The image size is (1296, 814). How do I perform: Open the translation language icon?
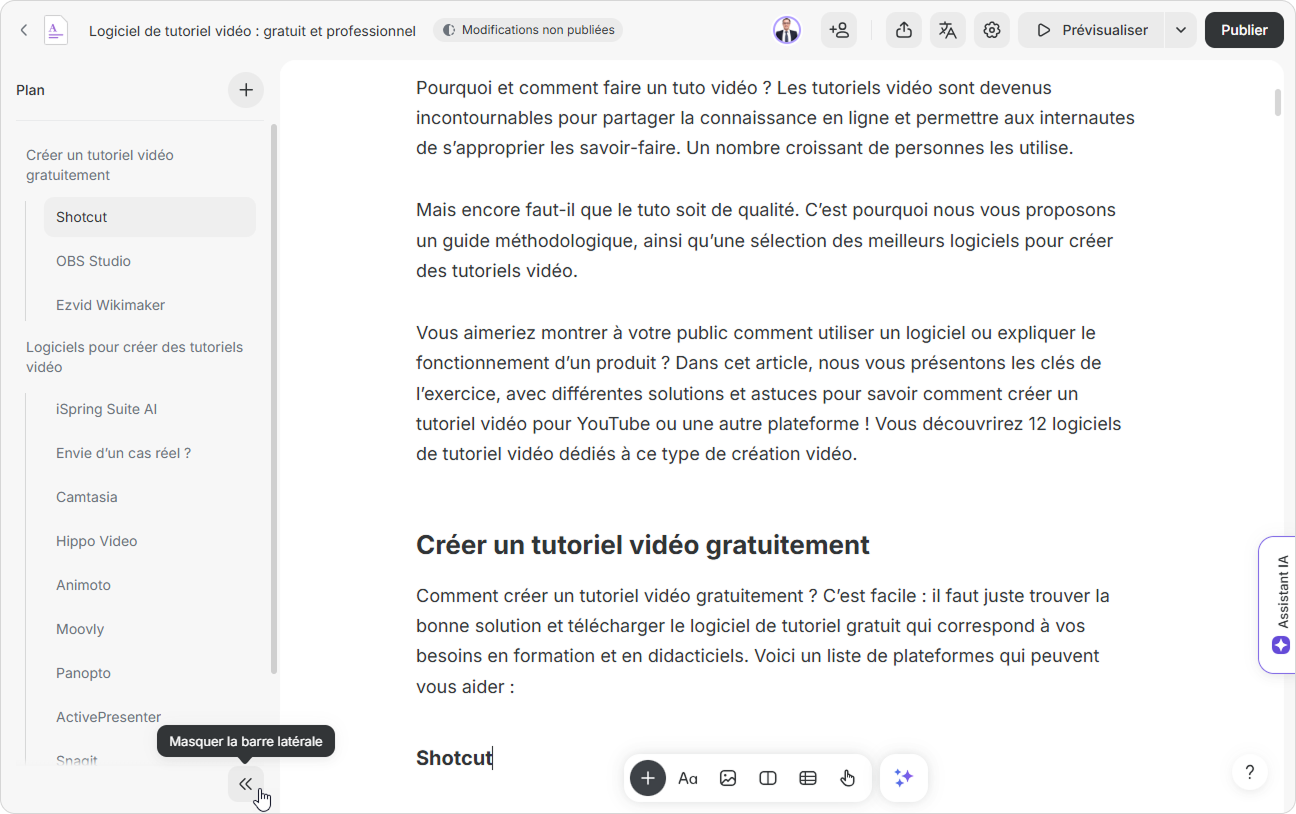948,30
